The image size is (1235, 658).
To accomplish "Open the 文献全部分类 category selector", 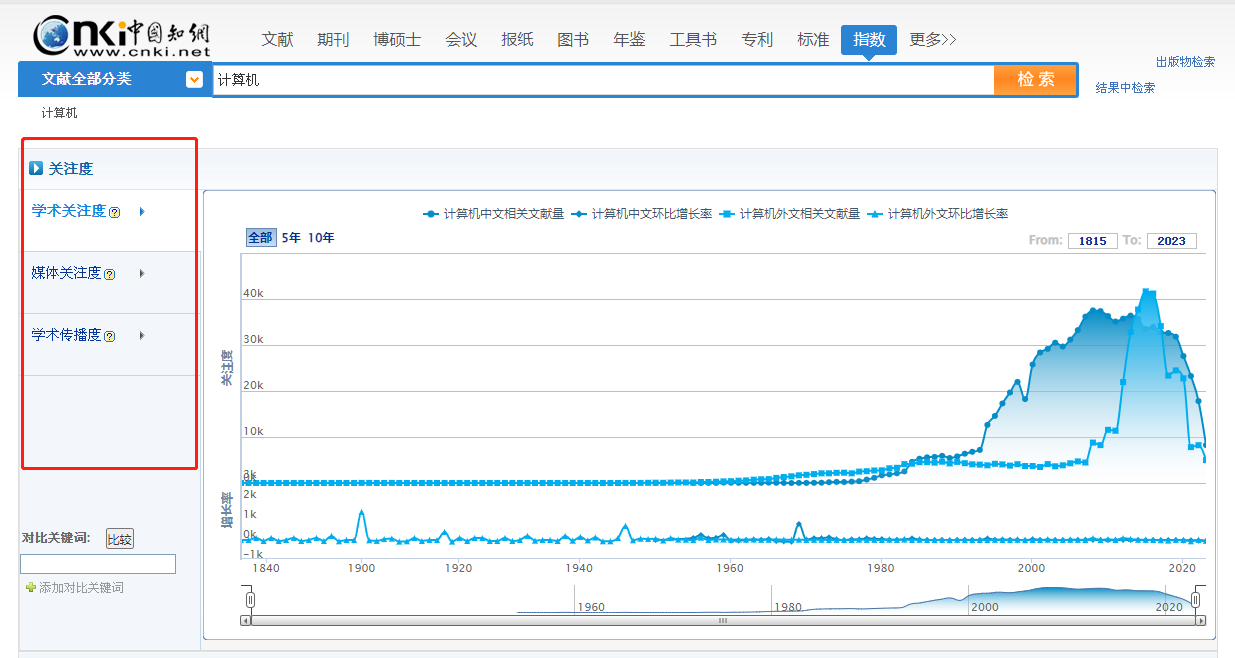I will [114, 79].
